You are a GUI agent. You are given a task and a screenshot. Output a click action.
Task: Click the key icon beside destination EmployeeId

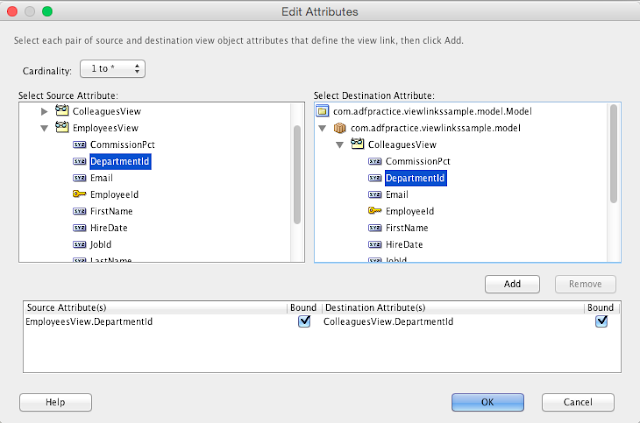[x=375, y=212]
